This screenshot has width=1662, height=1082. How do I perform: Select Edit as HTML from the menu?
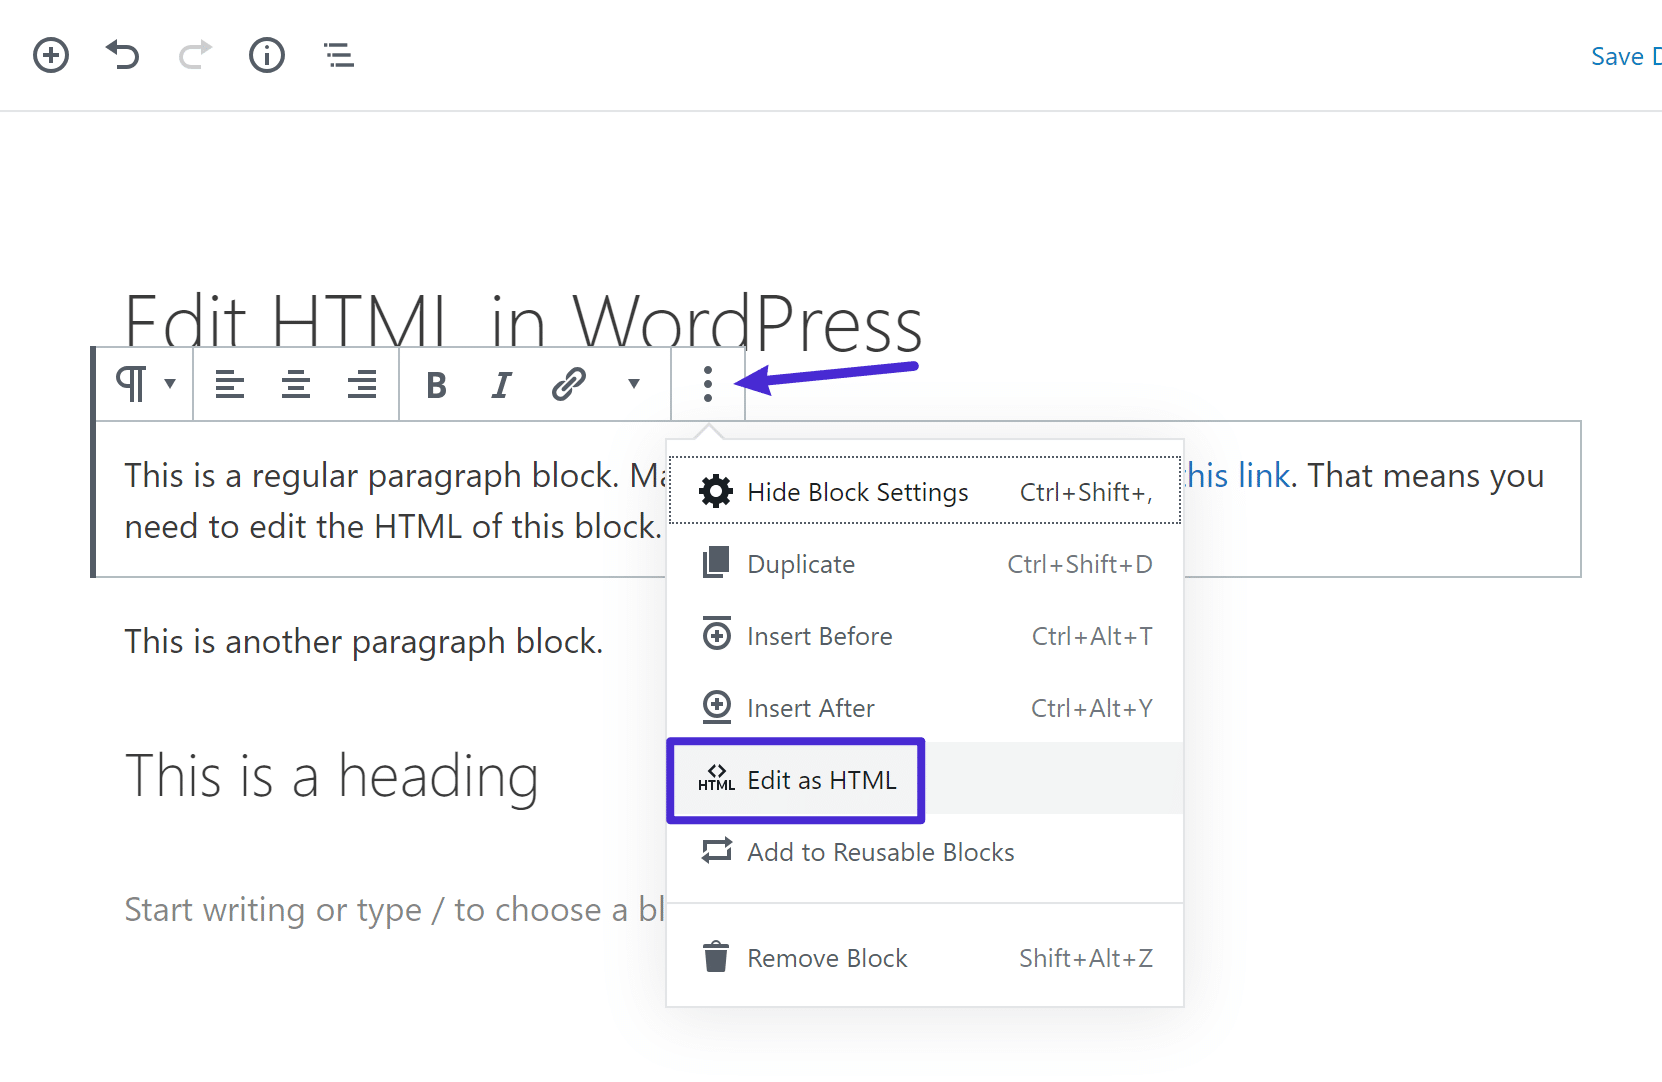pyautogui.click(x=822, y=780)
